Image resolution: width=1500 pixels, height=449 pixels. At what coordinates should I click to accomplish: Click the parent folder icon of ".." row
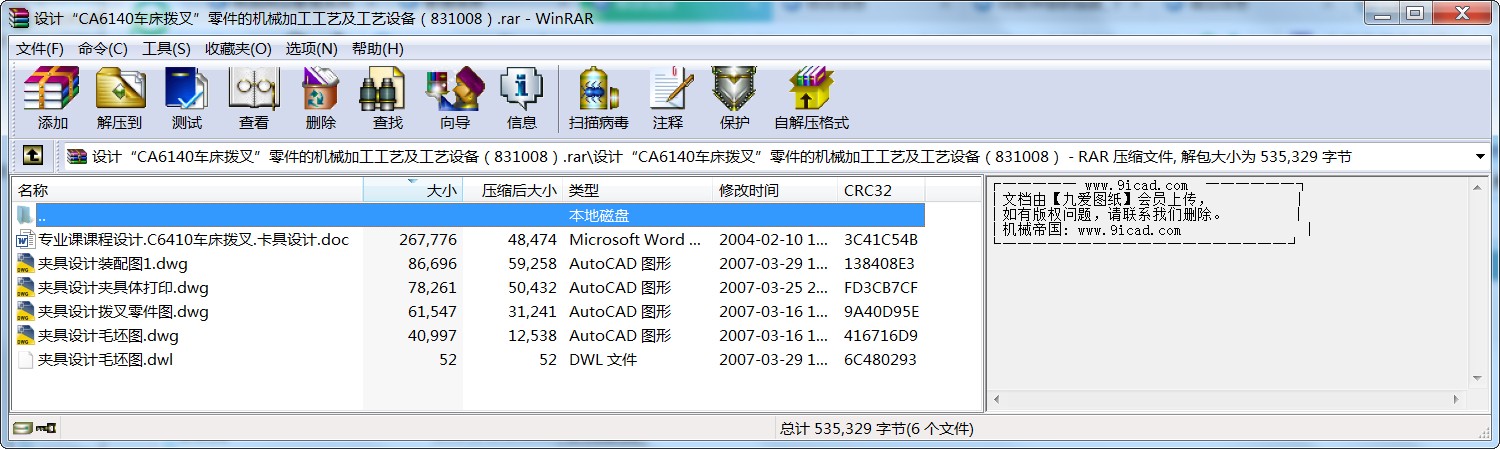[26, 216]
